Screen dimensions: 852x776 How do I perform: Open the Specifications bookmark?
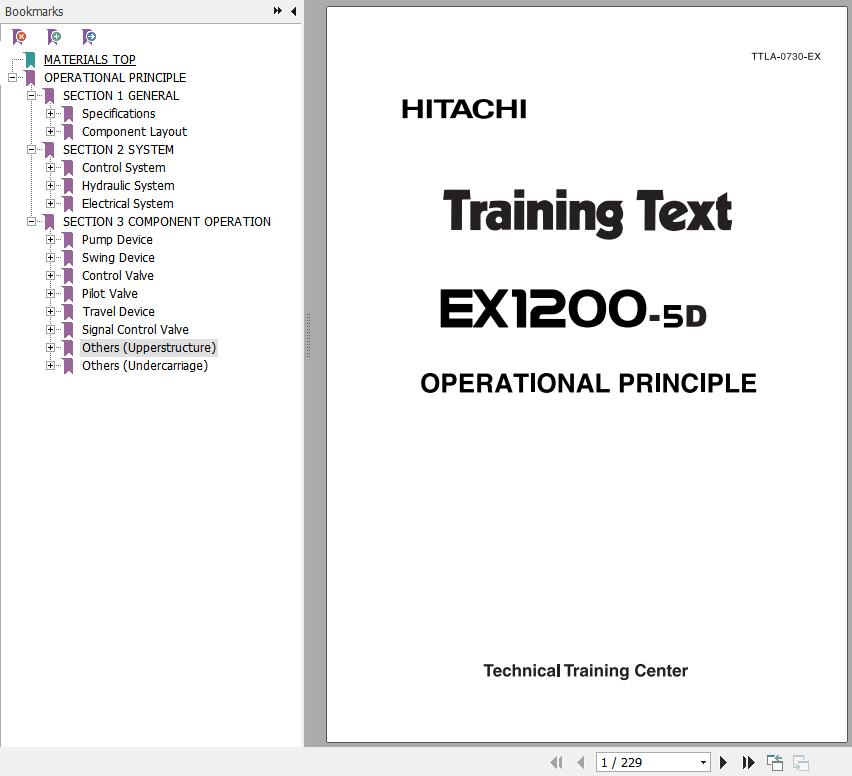118,114
